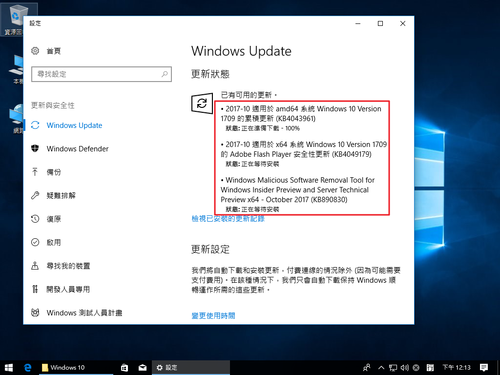Open the Action Center notification icon
The height and width of the screenshot is (375, 500).
pos(484,367)
